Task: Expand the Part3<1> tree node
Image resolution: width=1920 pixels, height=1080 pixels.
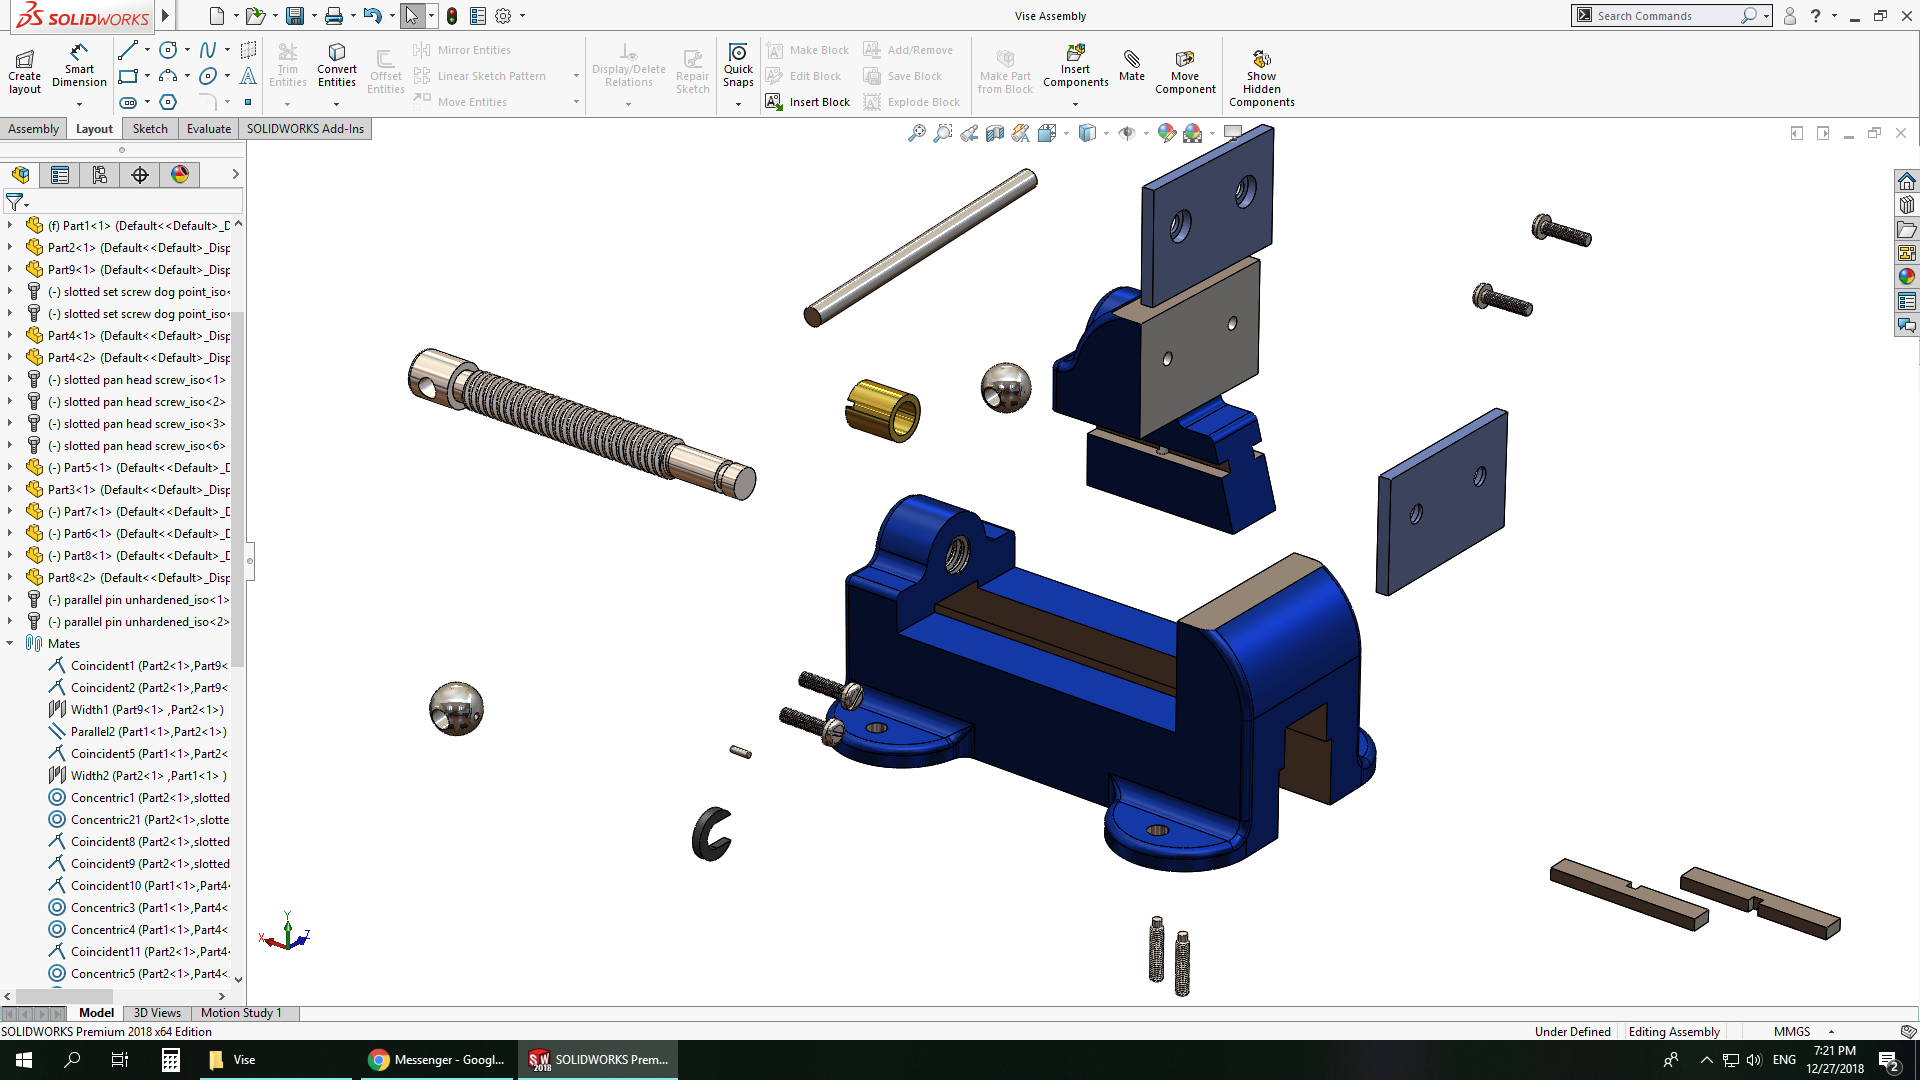Action: point(10,489)
